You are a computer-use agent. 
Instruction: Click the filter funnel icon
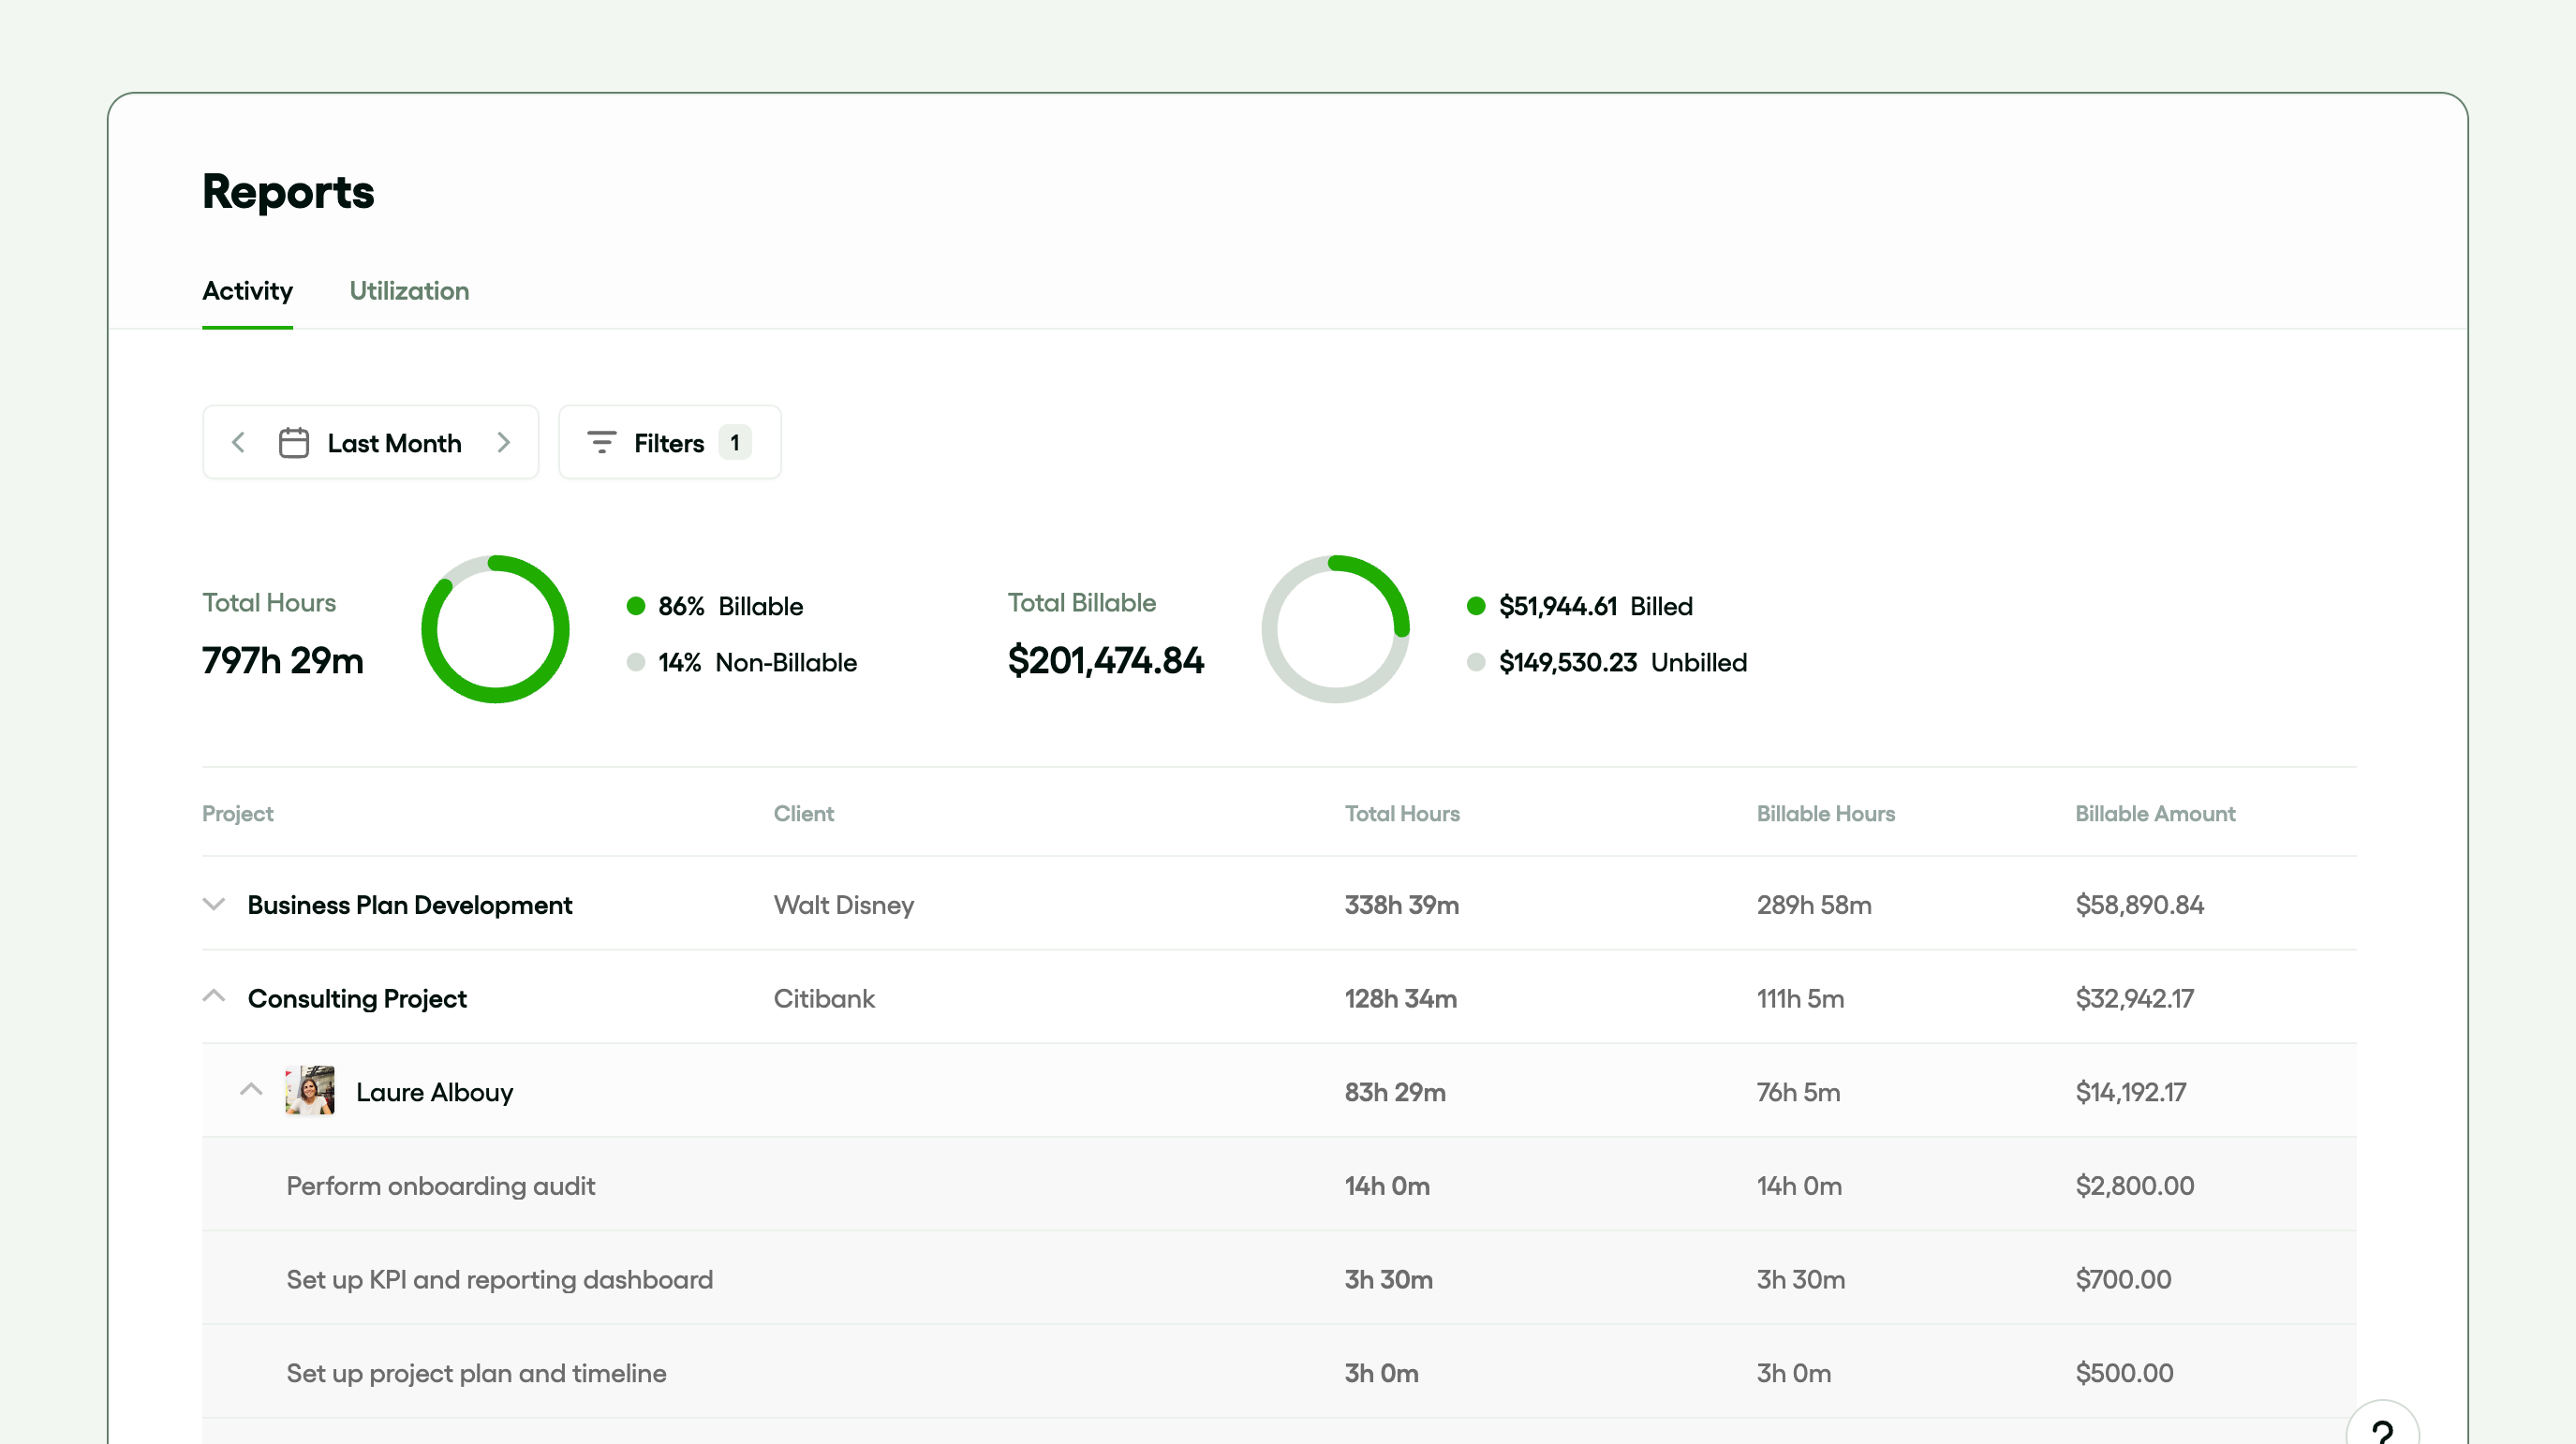tap(602, 442)
